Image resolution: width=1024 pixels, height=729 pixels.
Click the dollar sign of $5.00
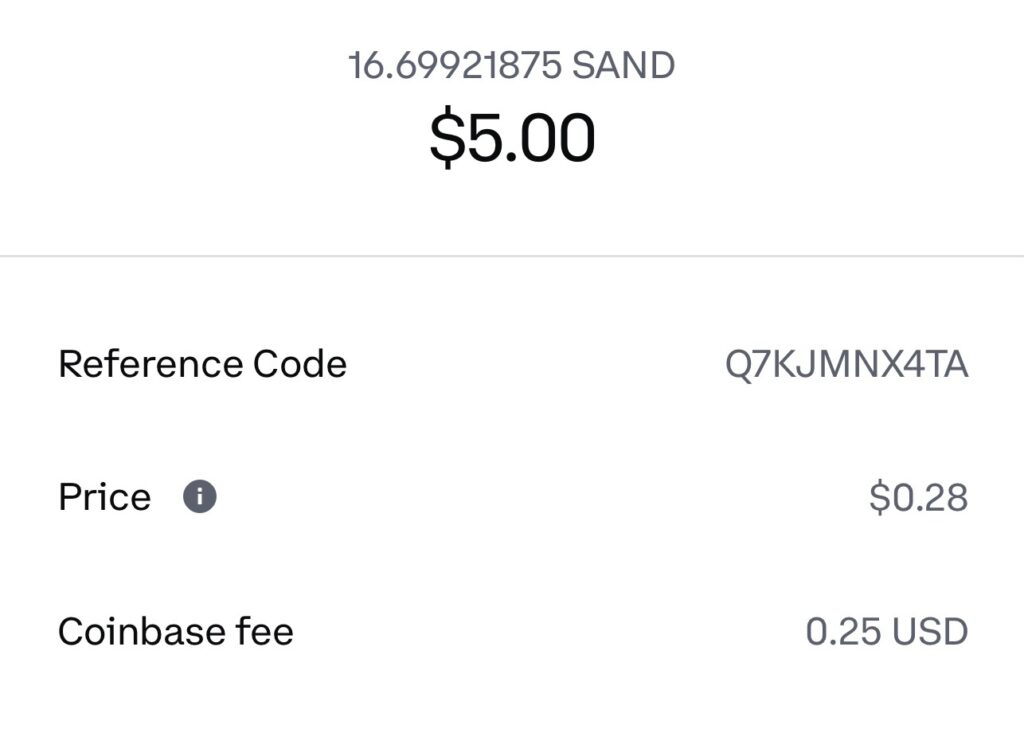tap(446, 138)
